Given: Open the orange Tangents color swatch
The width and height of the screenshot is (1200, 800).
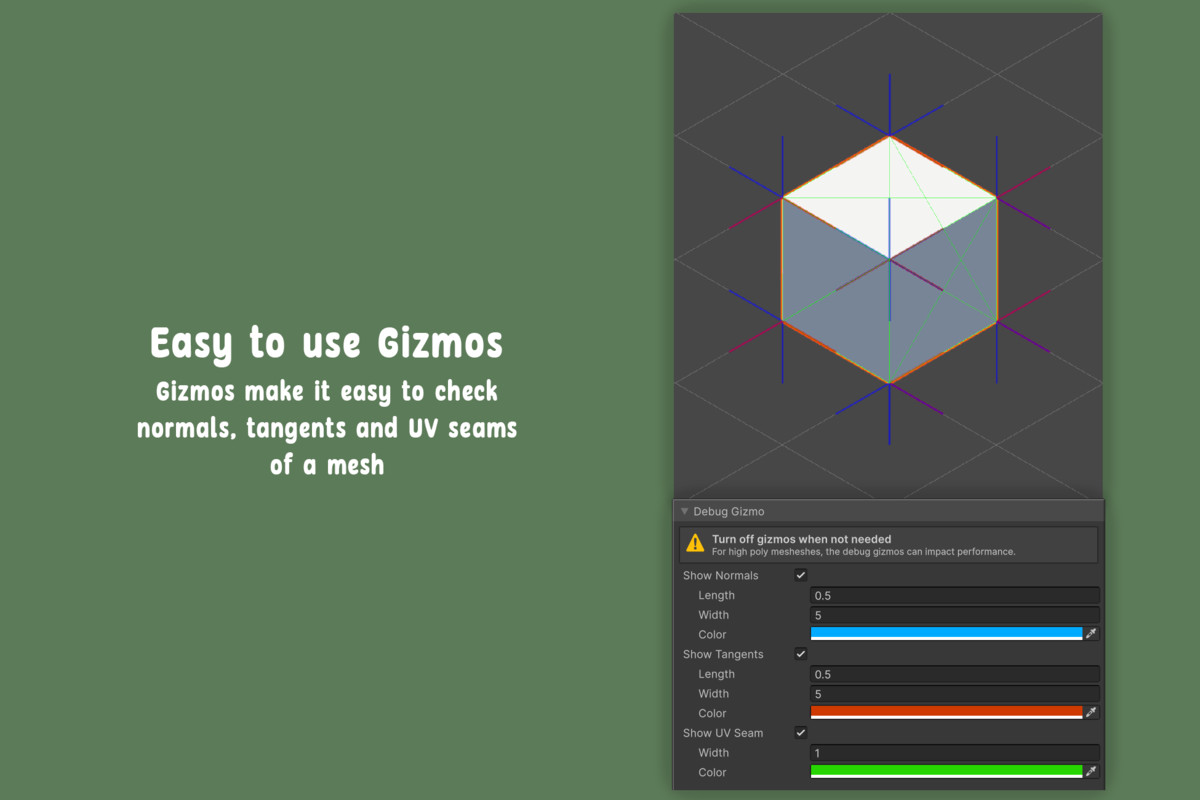Looking at the screenshot, I should [x=946, y=713].
